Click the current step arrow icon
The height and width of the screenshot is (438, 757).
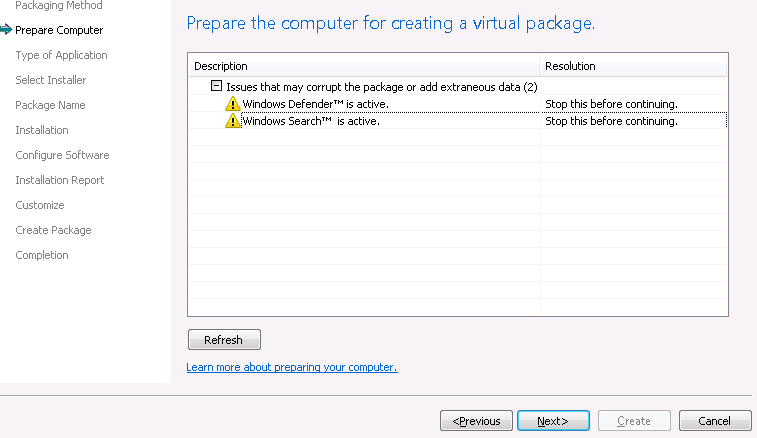coord(7,30)
